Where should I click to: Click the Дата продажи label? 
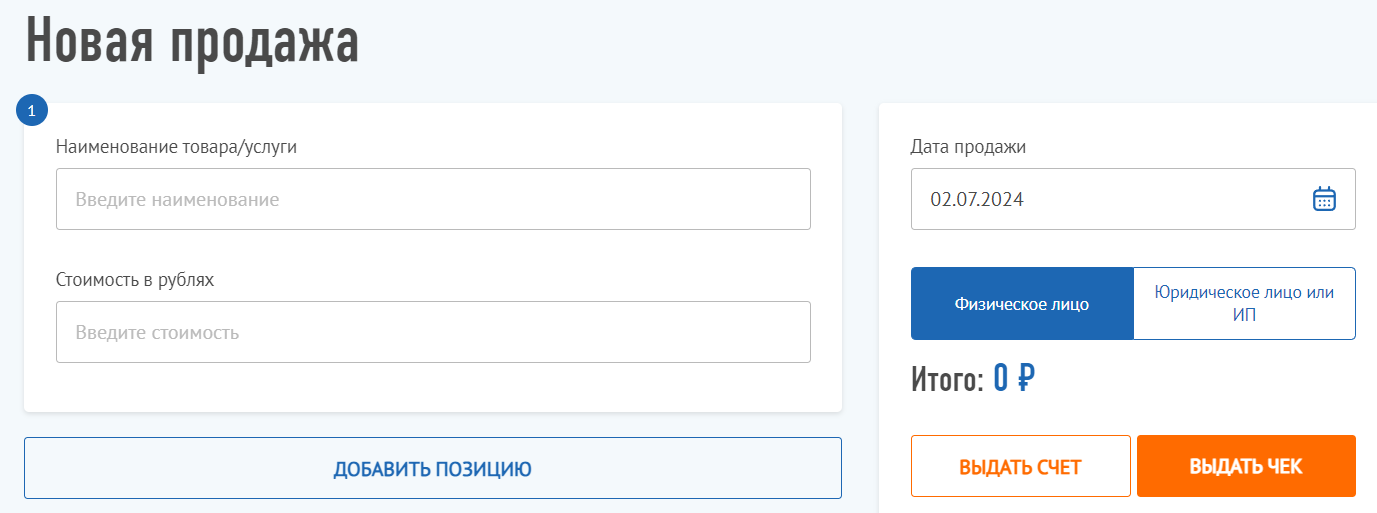pos(968,147)
